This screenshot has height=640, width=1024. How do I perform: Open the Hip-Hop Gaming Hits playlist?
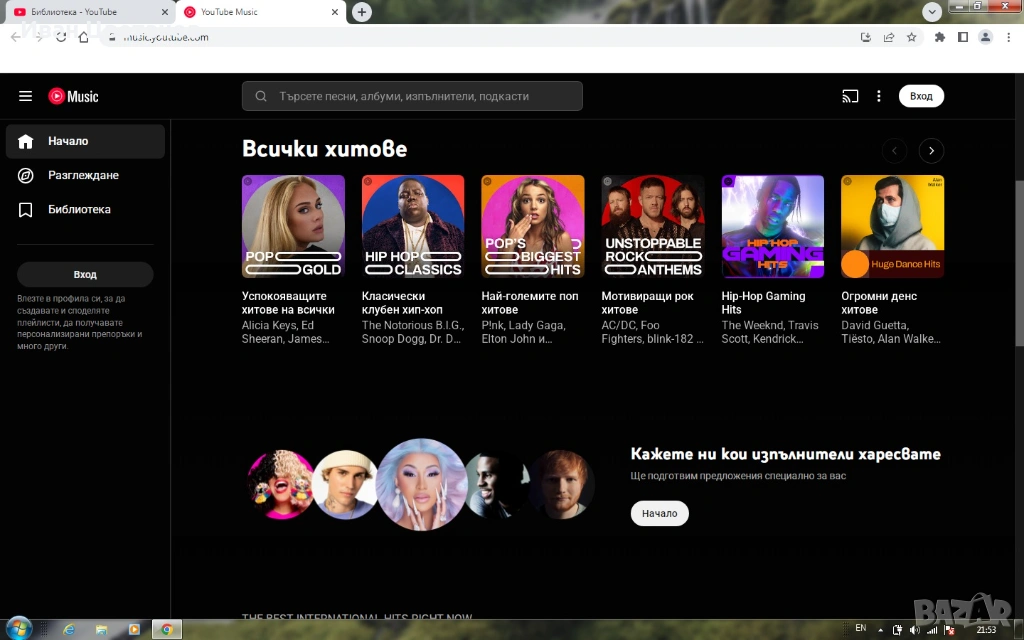pos(772,227)
